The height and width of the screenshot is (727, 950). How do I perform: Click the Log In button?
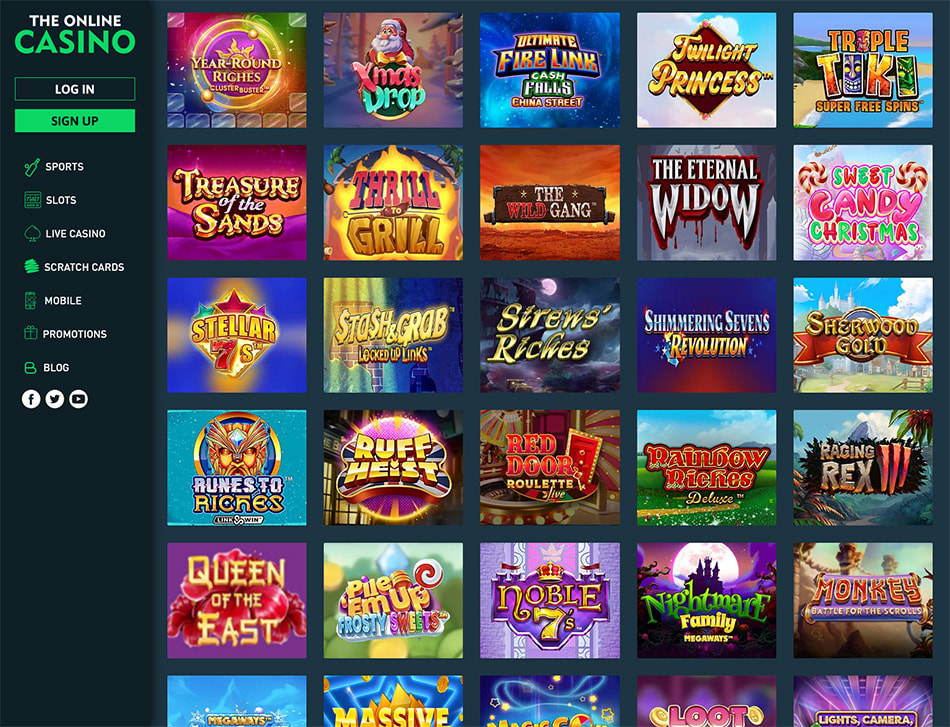(75, 89)
